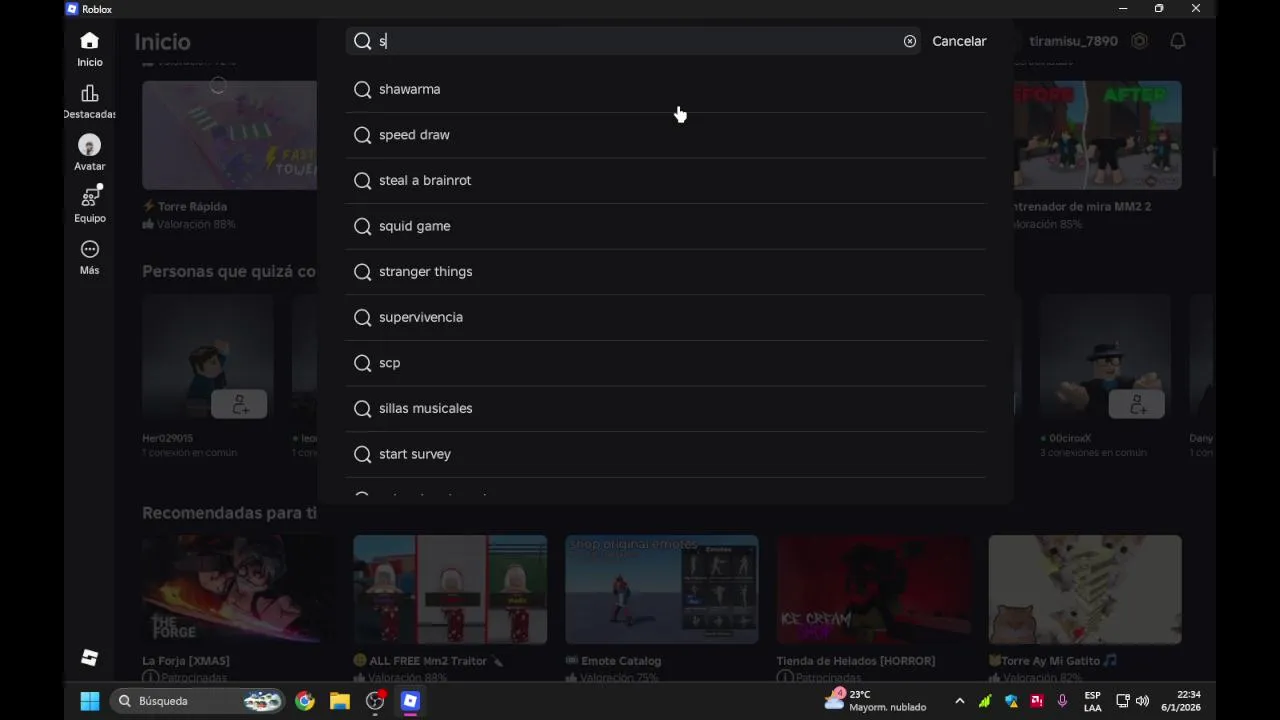The height and width of the screenshot is (720, 1280).
Task: Open the Equipo sidebar icon
Action: pyautogui.click(x=90, y=196)
